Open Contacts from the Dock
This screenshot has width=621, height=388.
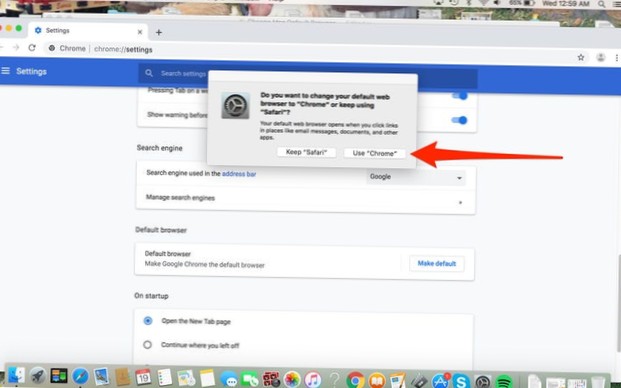tap(123, 377)
